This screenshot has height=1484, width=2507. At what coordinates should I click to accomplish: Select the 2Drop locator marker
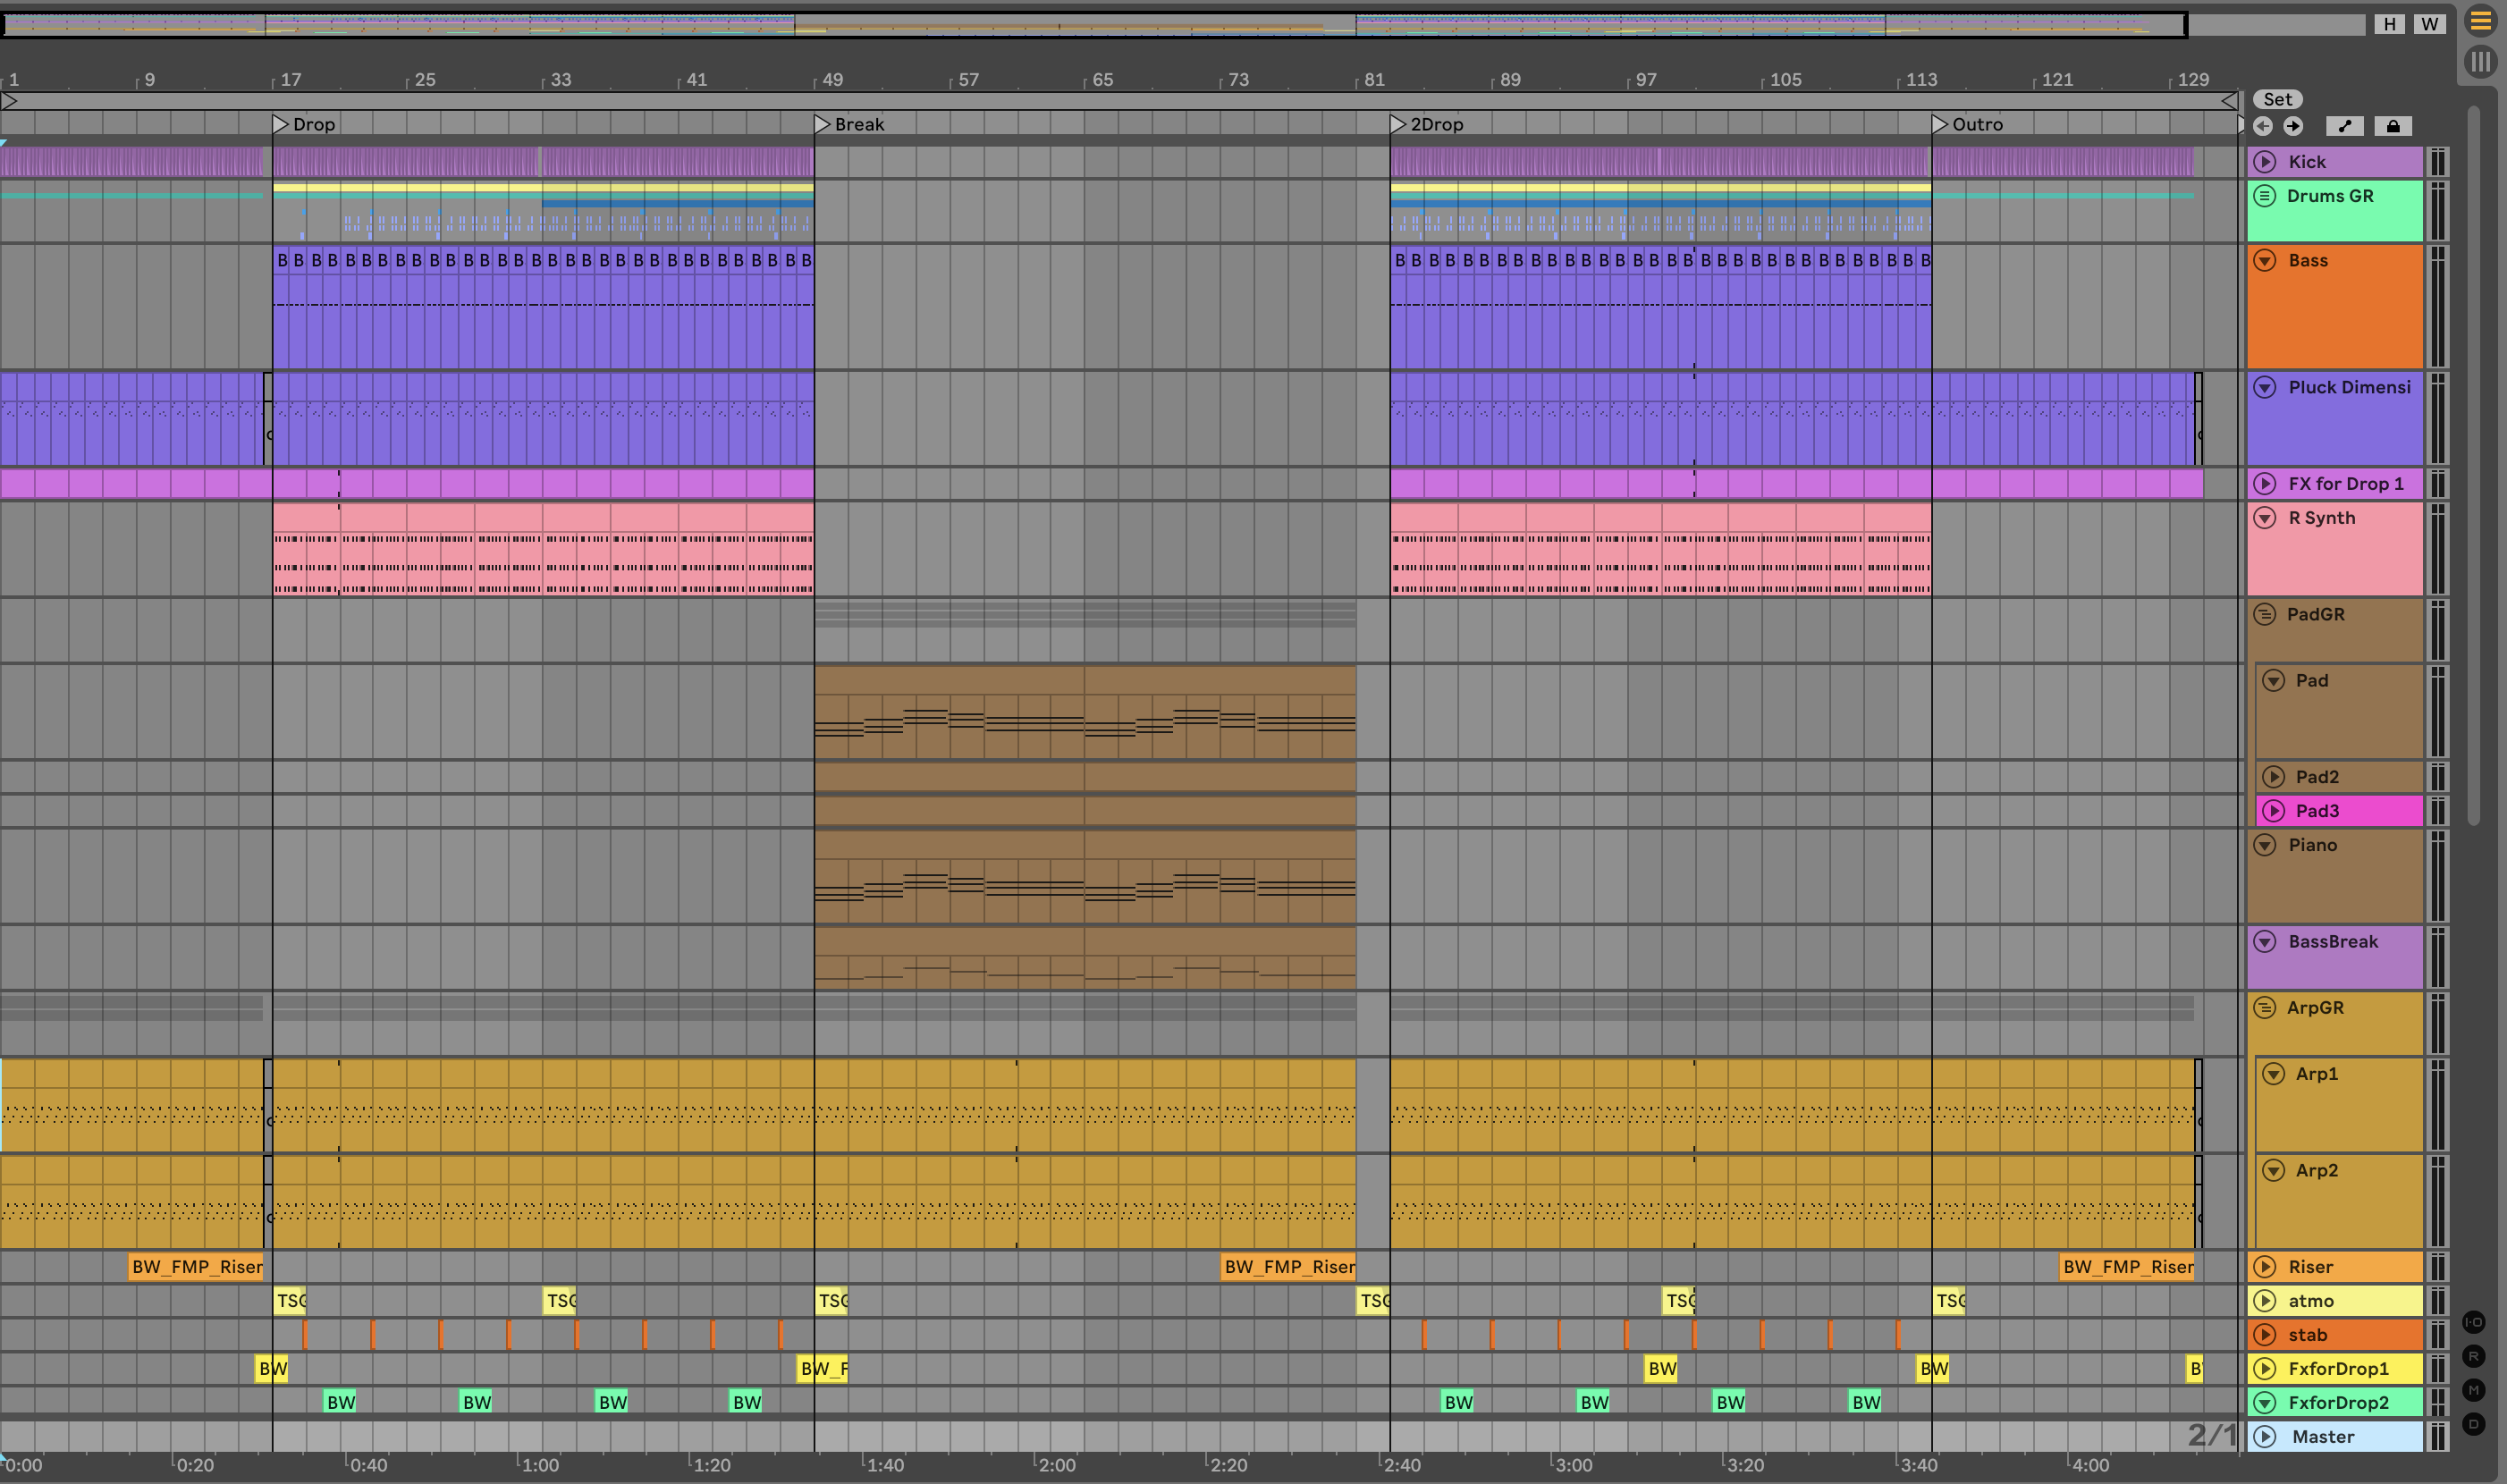tap(1397, 124)
